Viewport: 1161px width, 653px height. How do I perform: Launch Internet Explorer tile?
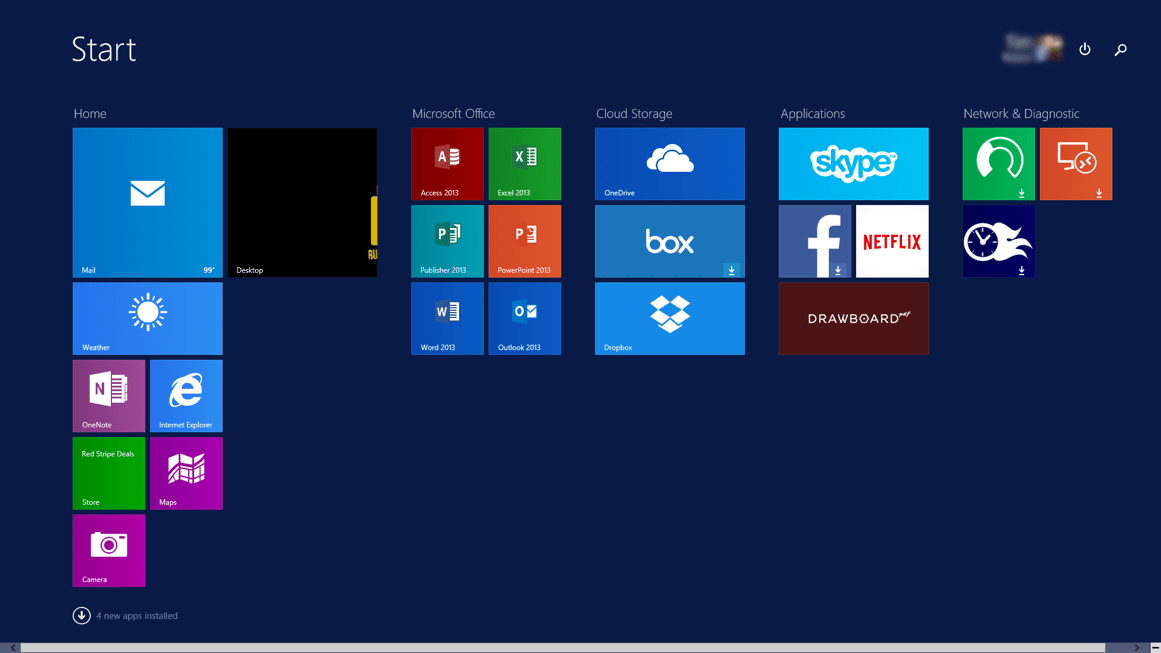click(x=186, y=395)
